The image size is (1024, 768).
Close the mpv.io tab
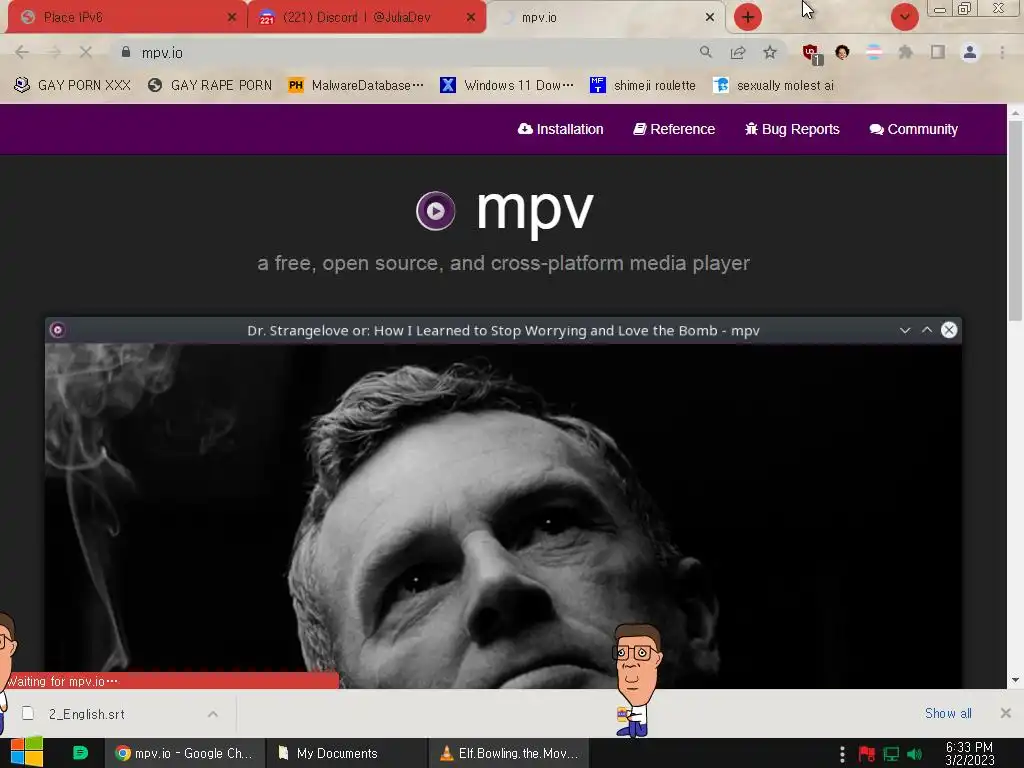(710, 18)
